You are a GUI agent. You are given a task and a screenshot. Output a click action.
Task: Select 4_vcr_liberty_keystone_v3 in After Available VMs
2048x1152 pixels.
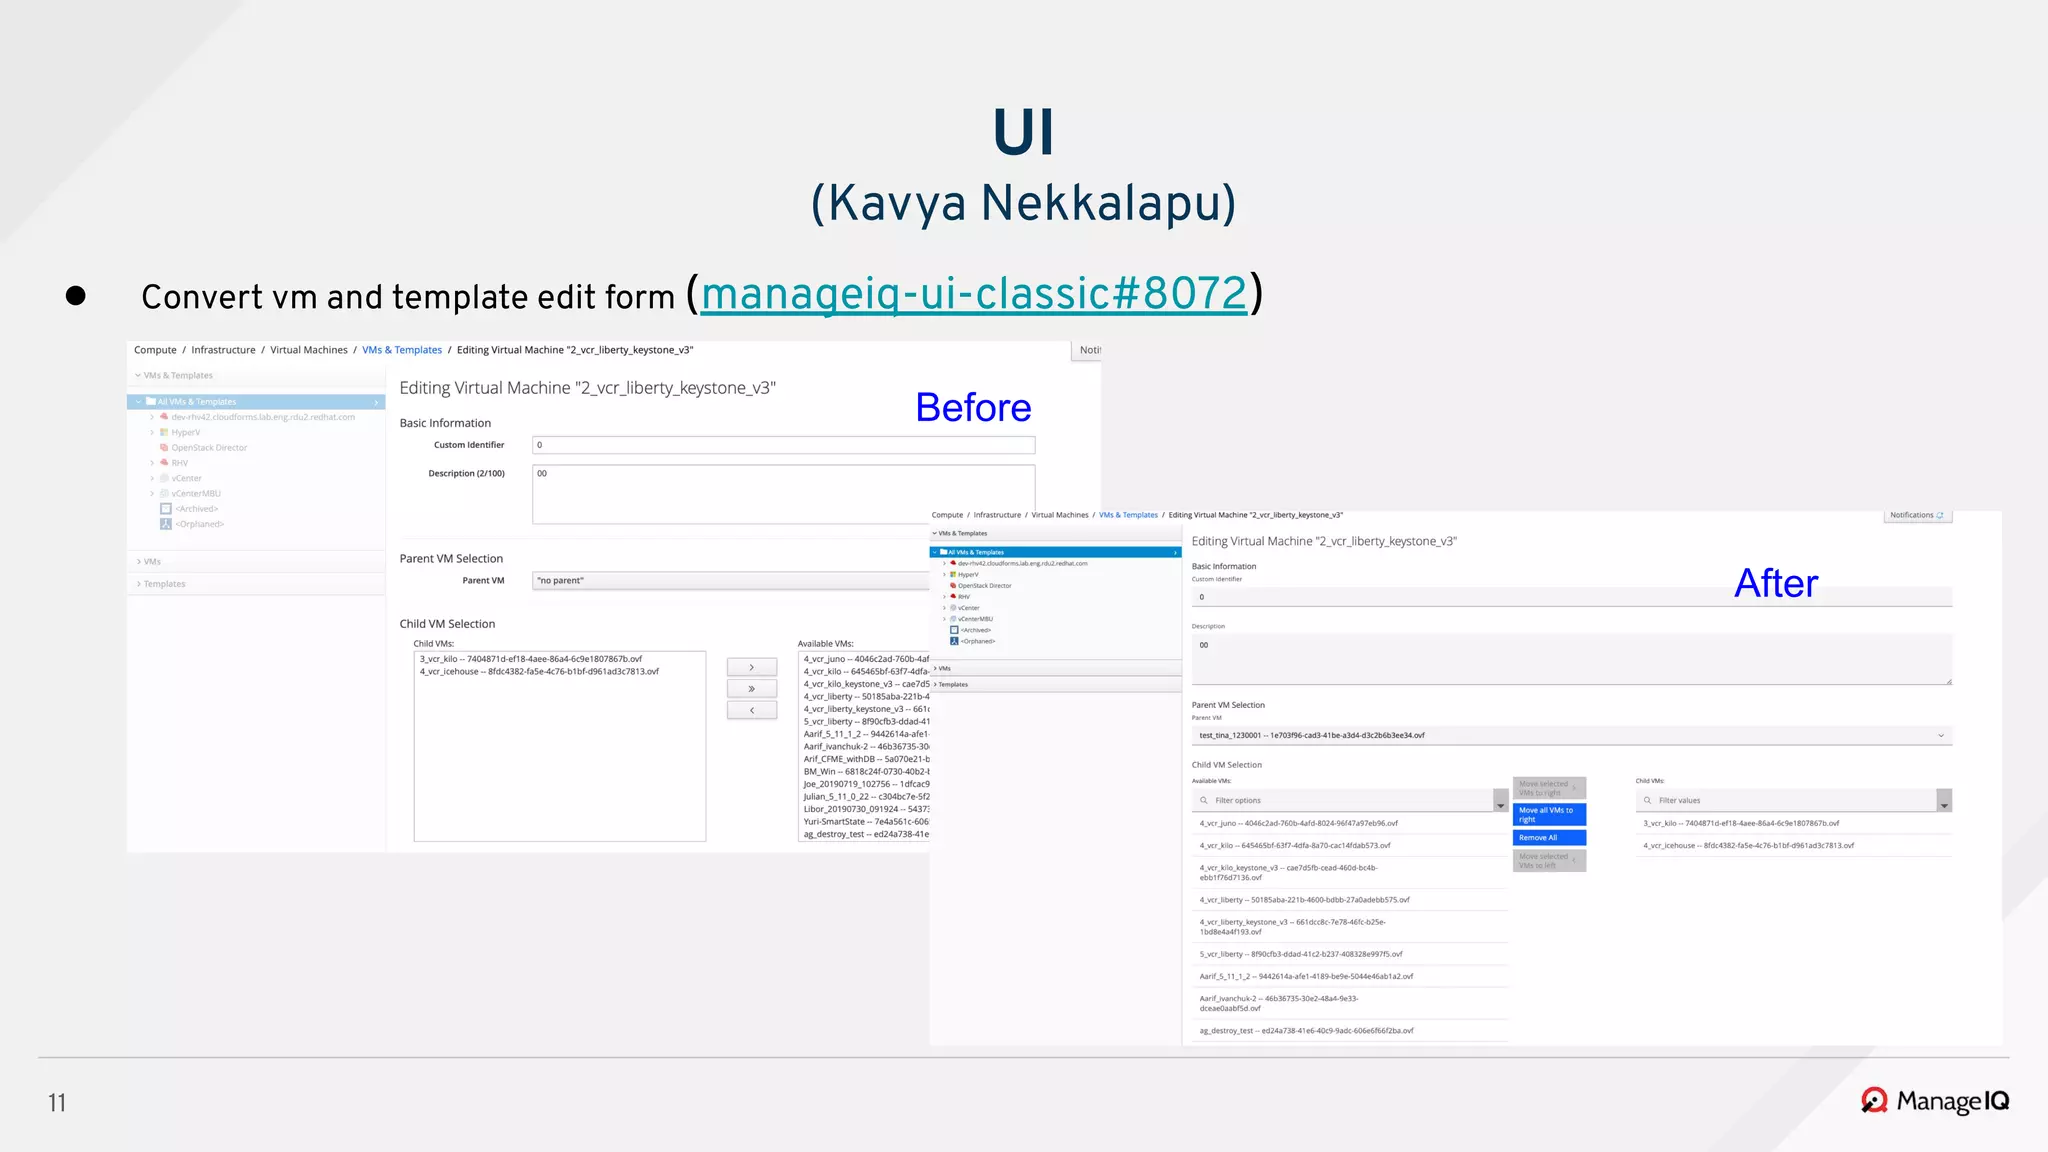point(1349,927)
